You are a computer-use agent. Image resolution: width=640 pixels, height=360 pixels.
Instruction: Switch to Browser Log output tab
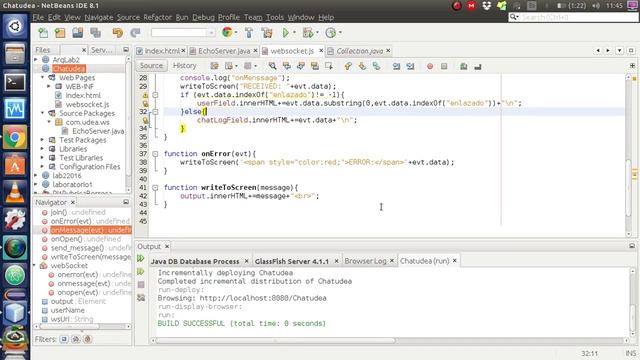365,261
